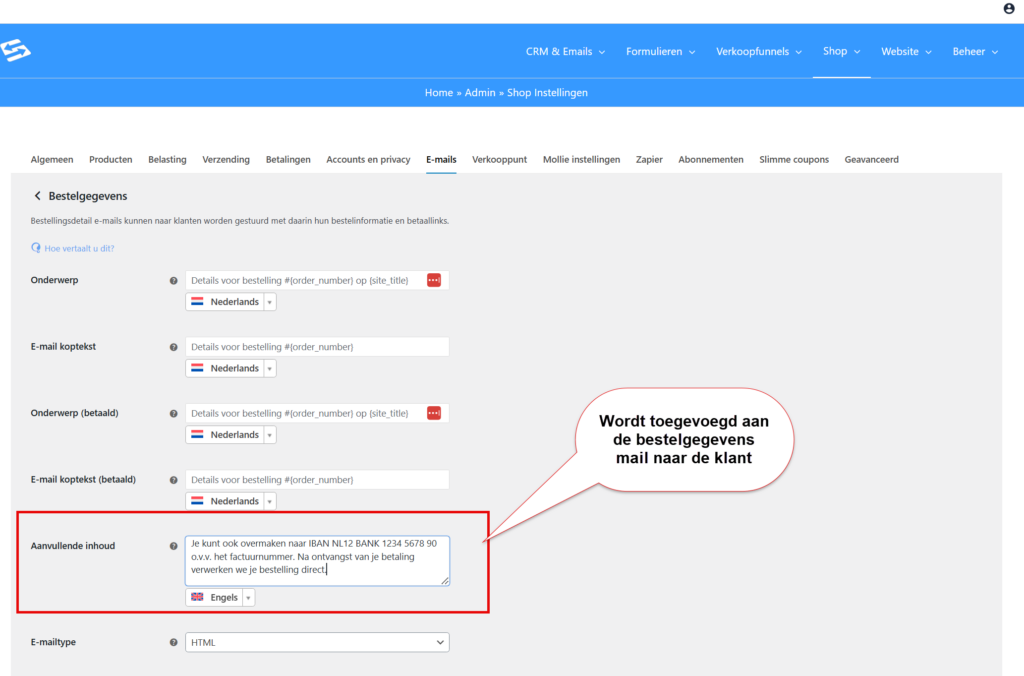
Task: Click the site logo in header
Action: (x=16, y=51)
